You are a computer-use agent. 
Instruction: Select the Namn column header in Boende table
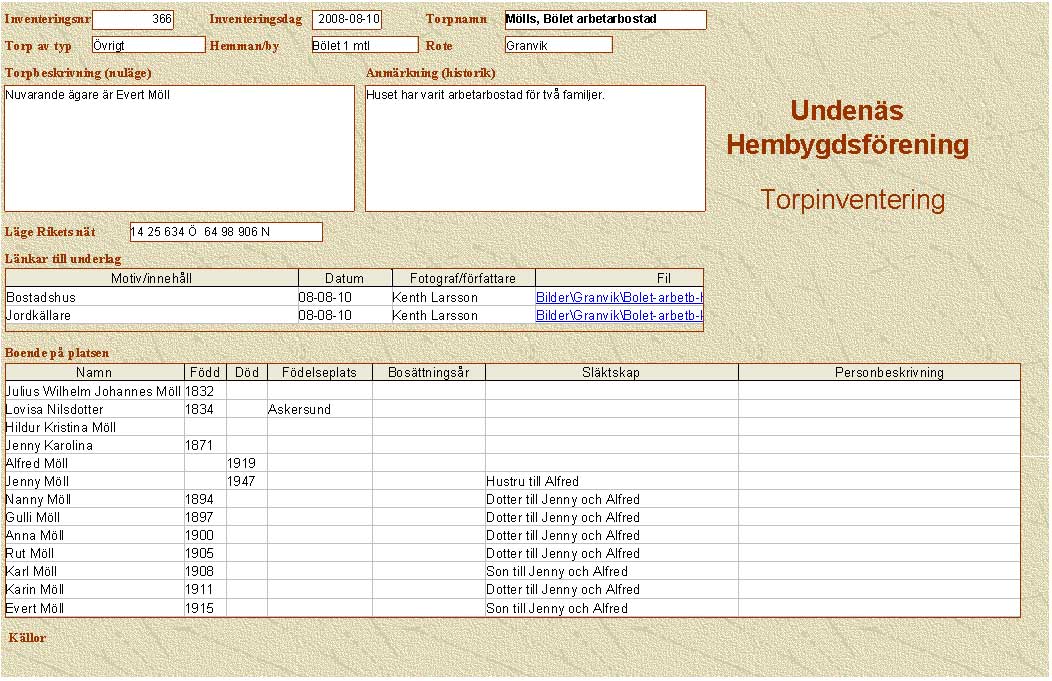(x=94, y=372)
